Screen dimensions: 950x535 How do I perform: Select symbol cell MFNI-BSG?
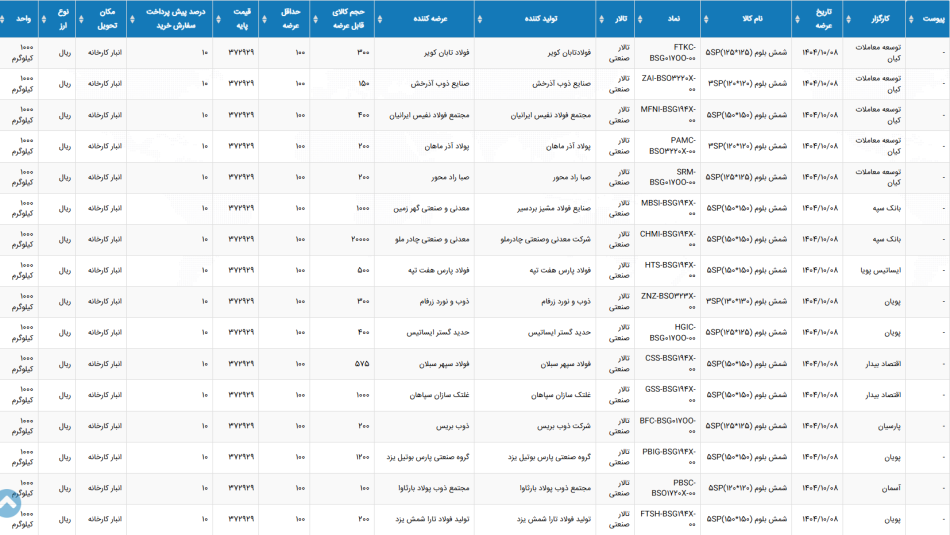click(668, 115)
